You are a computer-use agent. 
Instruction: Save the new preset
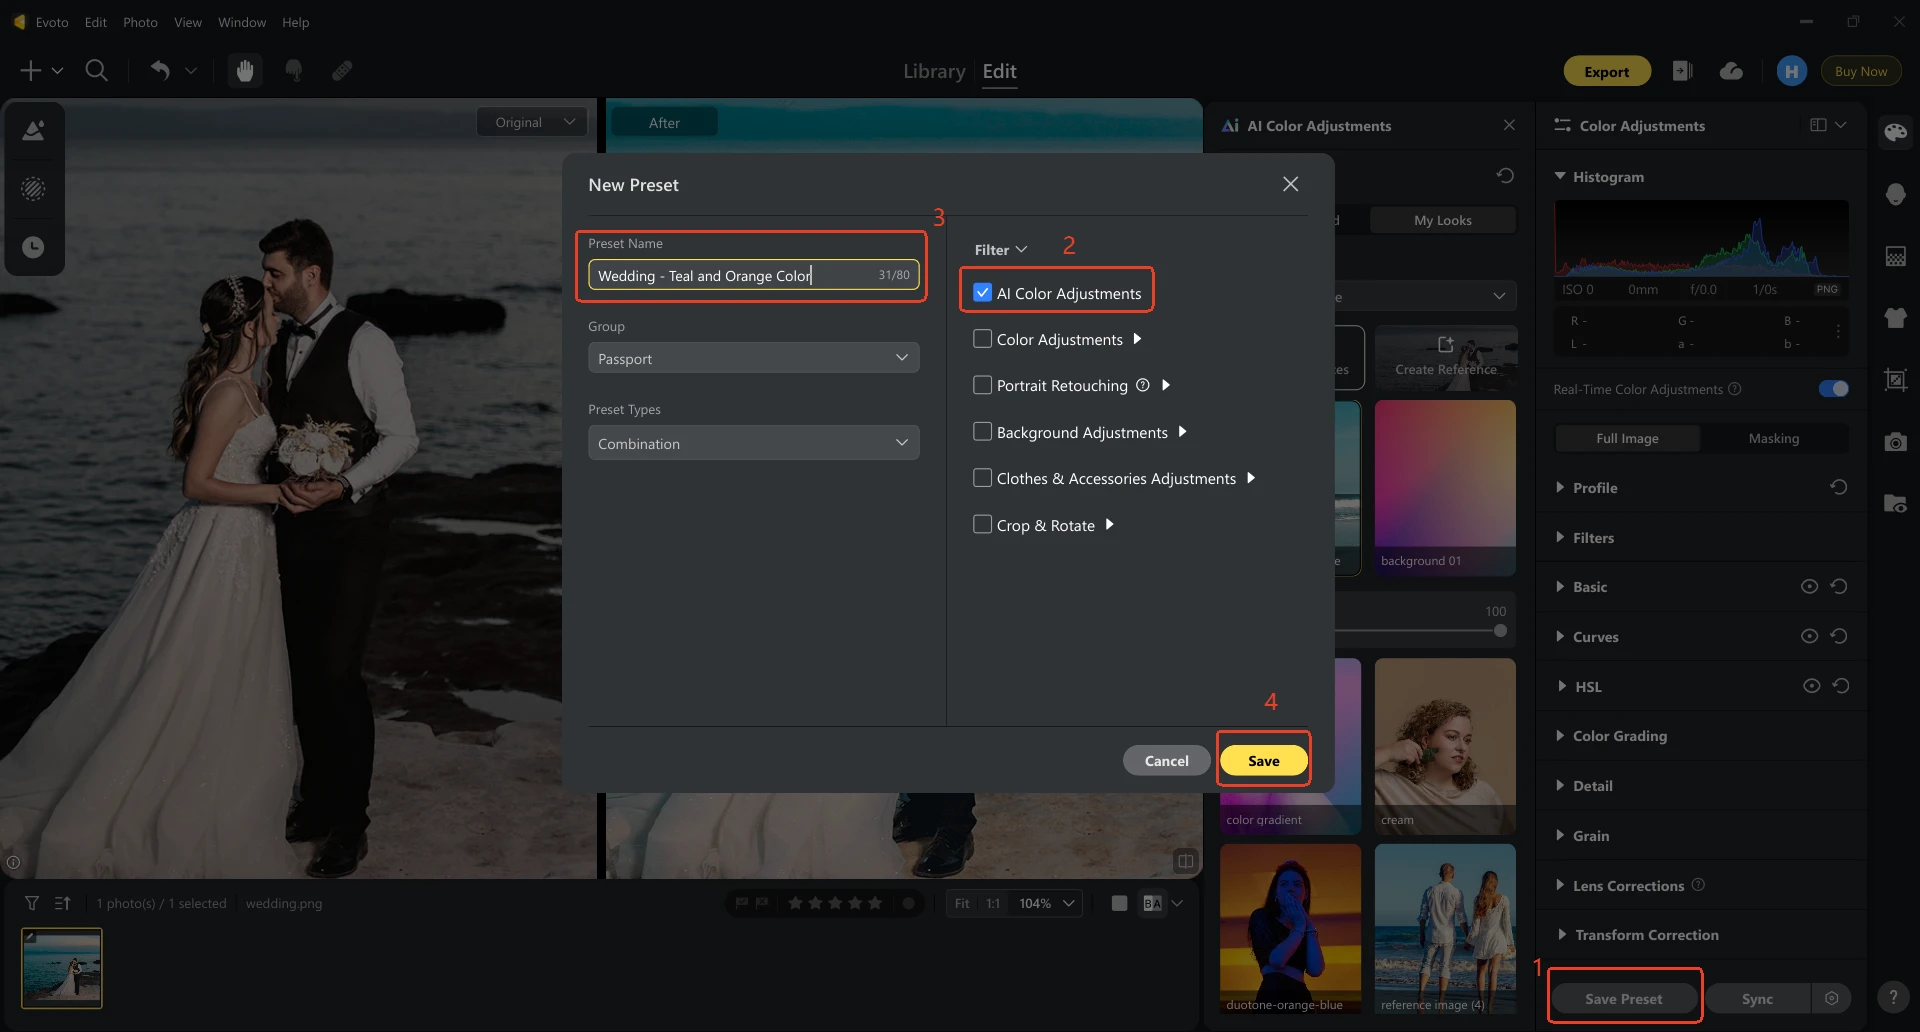point(1263,761)
